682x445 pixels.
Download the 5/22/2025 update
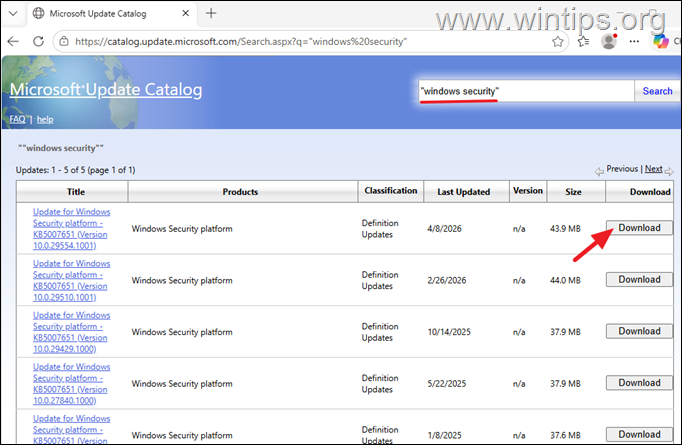pyautogui.click(x=639, y=383)
